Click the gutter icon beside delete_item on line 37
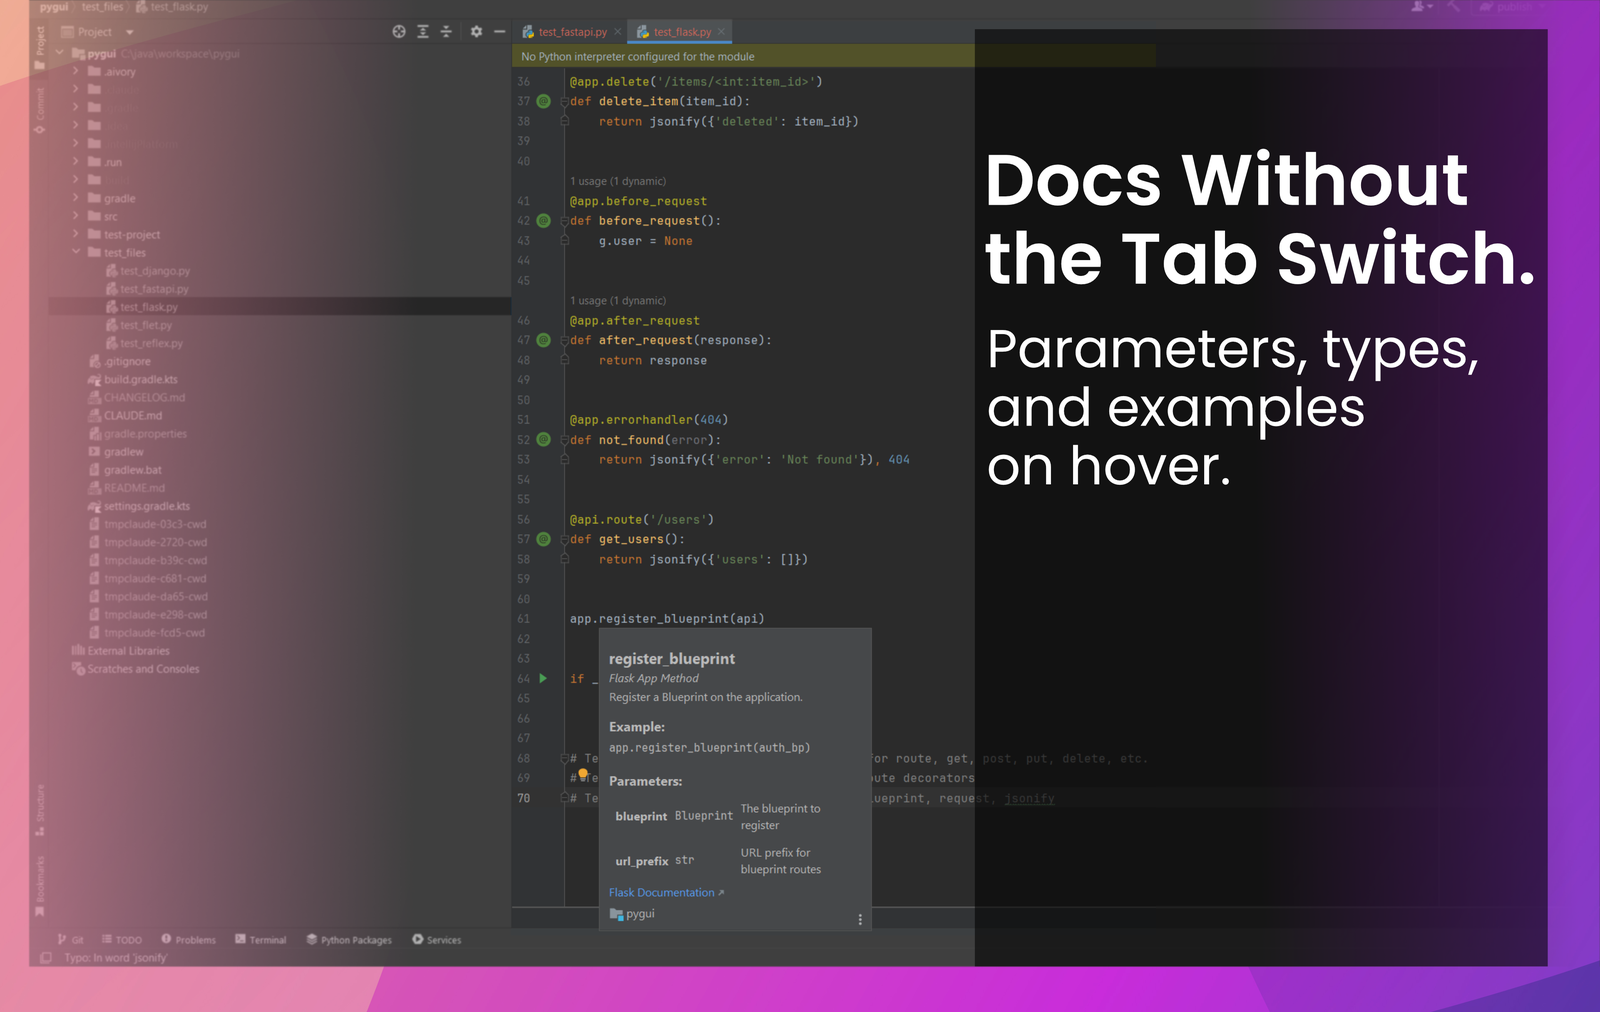The image size is (1600, 1012). tap(544, 101)
